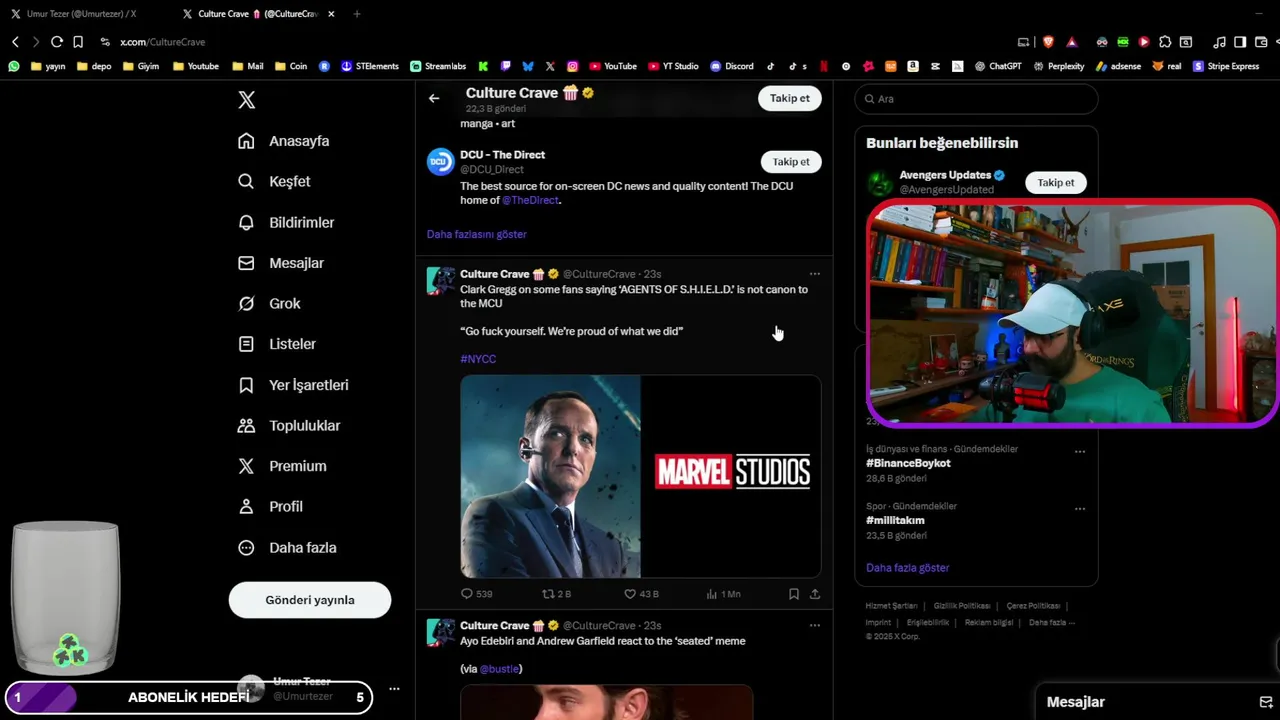Open browser extensions puzzle icon
This screenshot has width=1280, height=720.
click(x=1165, y=42)
